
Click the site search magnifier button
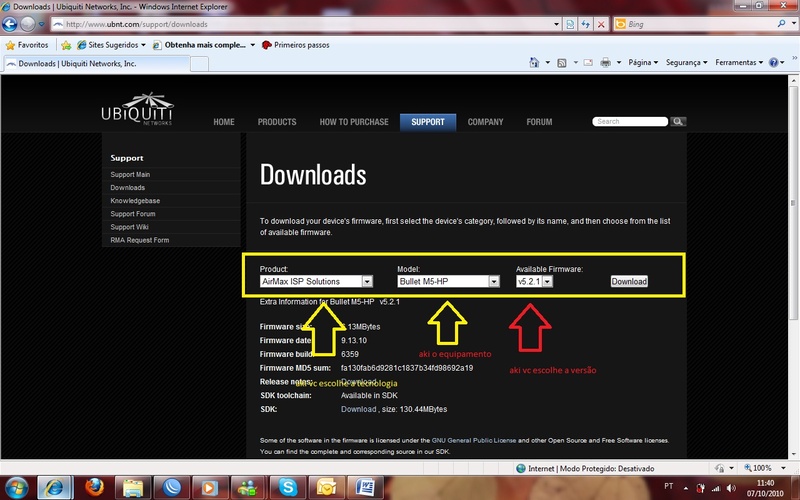678,121
